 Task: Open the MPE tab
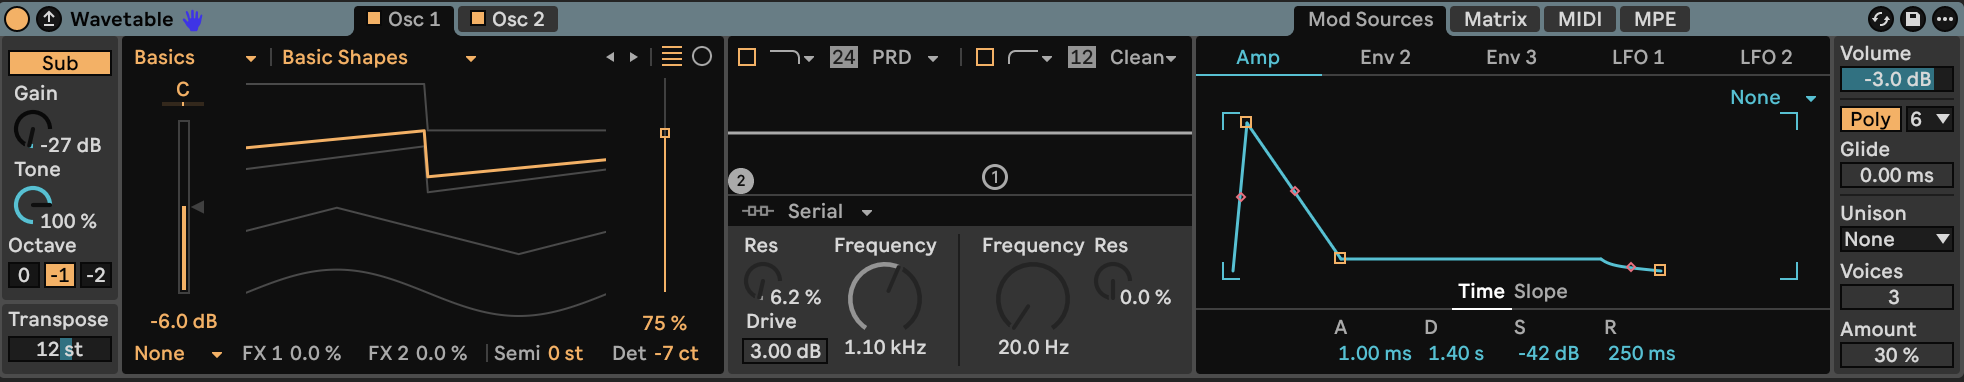click(x=1655, y=19)
